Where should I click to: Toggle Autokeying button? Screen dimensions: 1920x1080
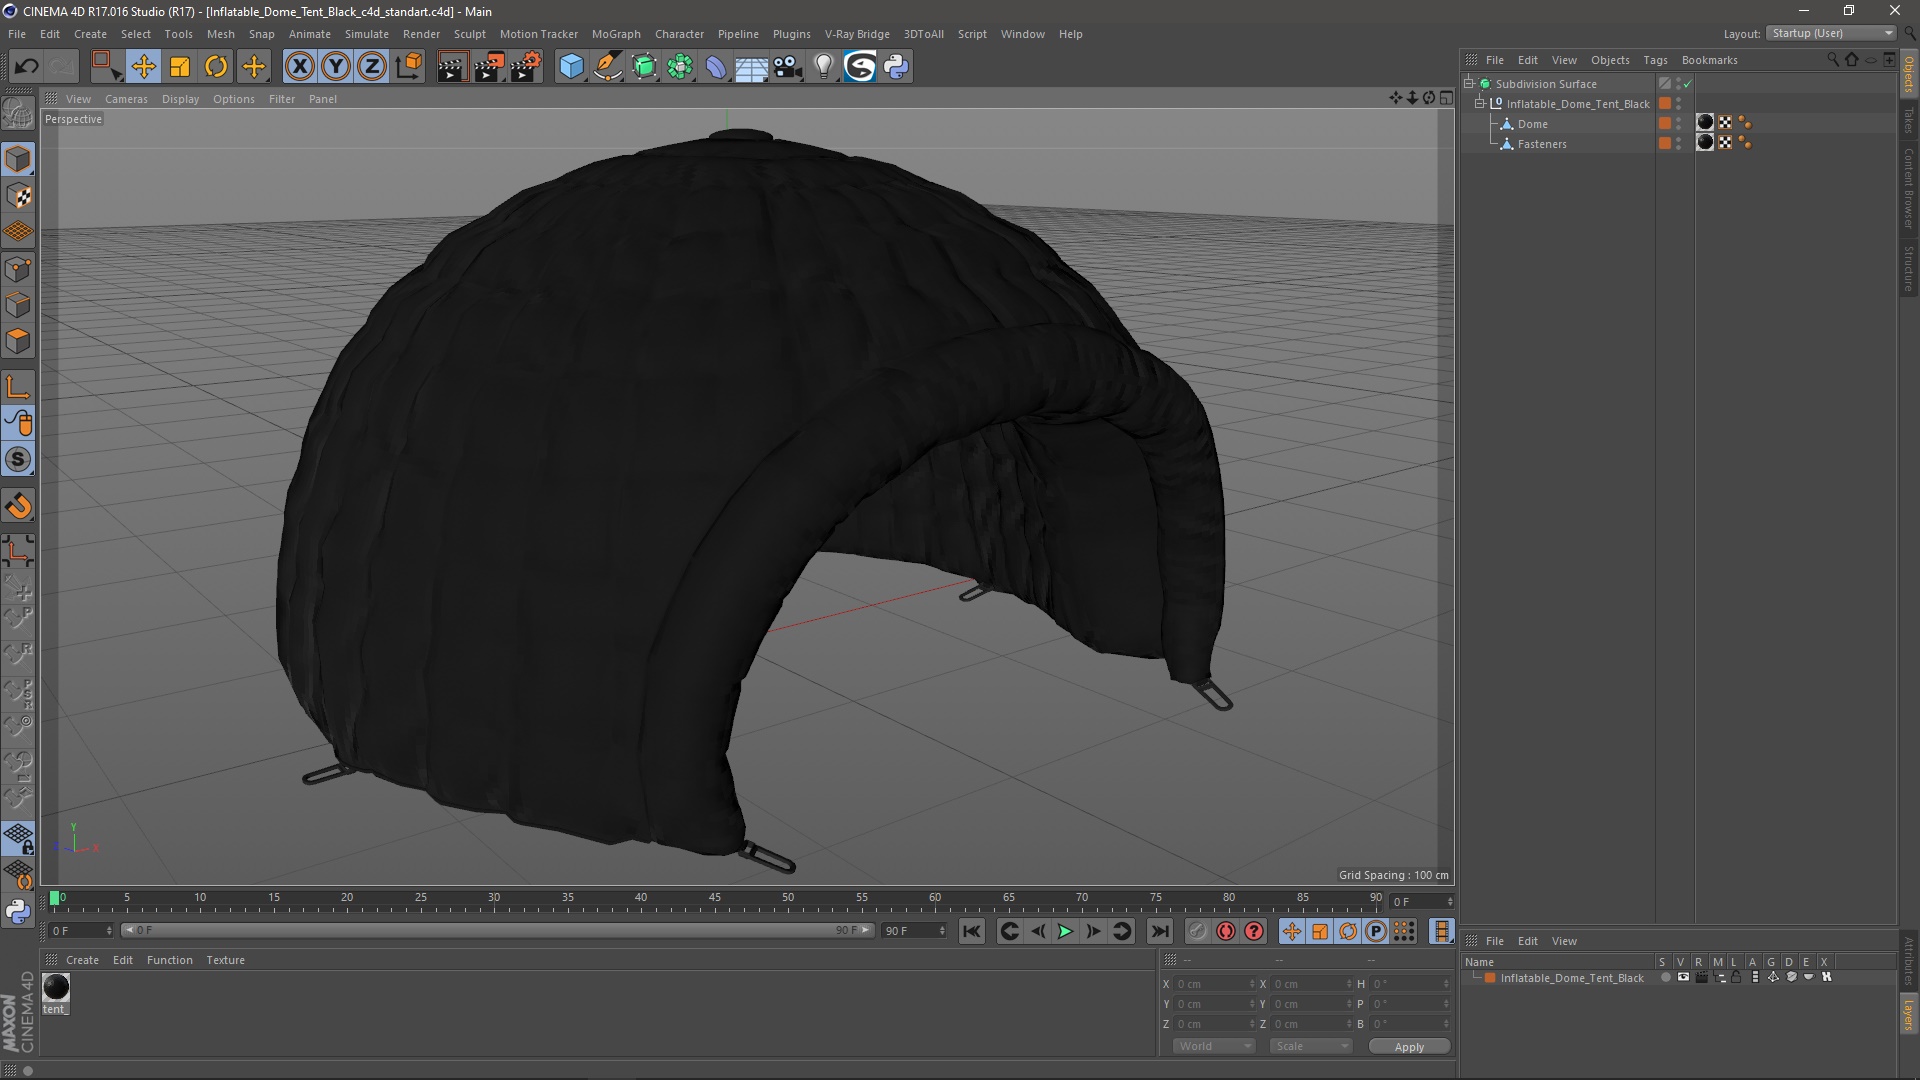tap(1226, 931)
